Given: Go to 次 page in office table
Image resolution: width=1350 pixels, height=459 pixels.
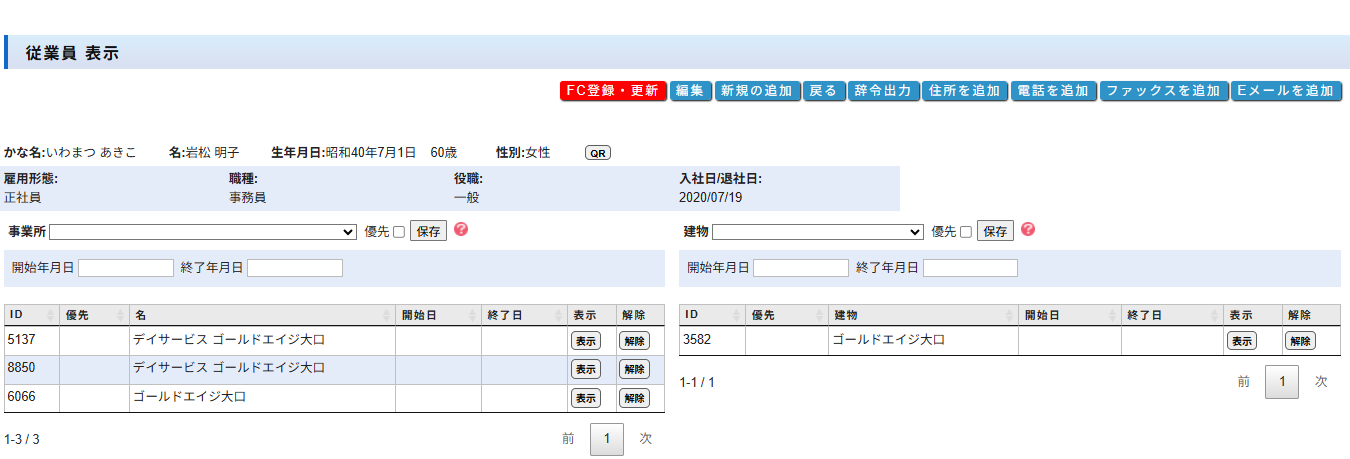Looking at the screenshot, I should (645, 439).
